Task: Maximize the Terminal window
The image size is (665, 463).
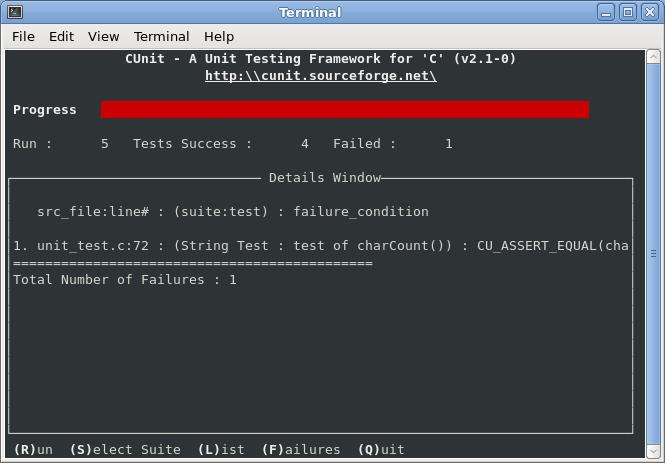Action: click(x=628, y=12)
